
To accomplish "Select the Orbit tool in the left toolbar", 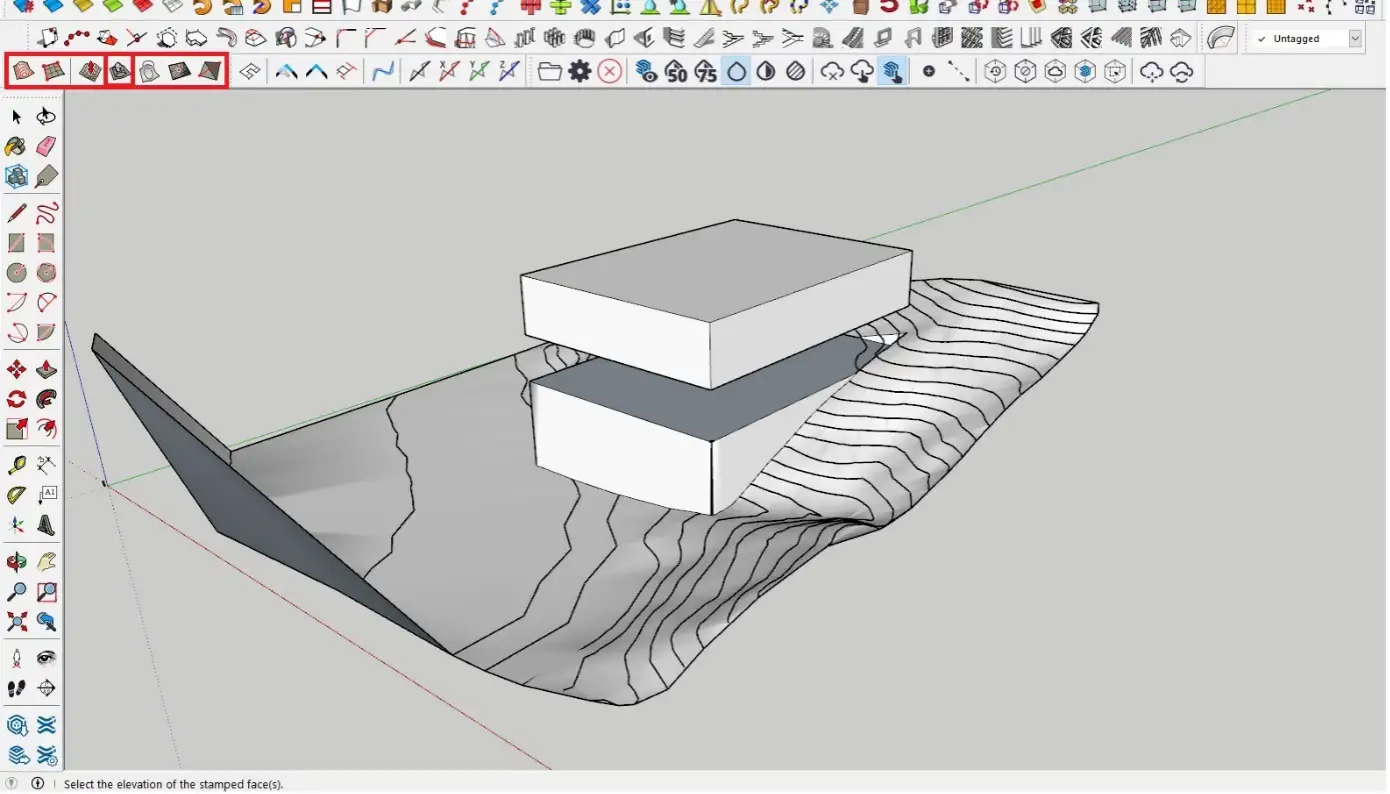I will 15,561.
